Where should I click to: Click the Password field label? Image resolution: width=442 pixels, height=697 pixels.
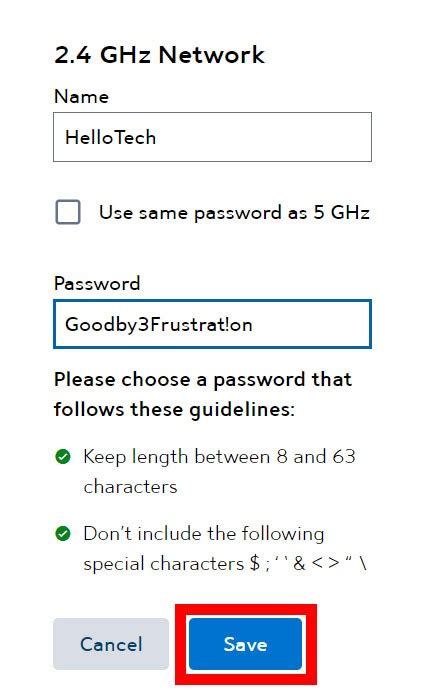click(x=97, y=283)
